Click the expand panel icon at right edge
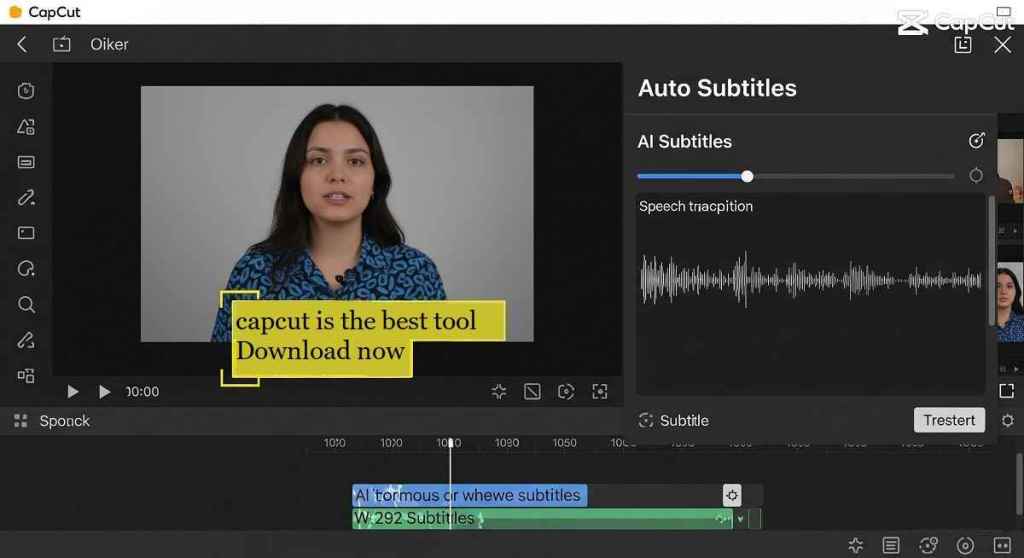This screenshot has height=558, width=1024. (x=1006, y=391)
